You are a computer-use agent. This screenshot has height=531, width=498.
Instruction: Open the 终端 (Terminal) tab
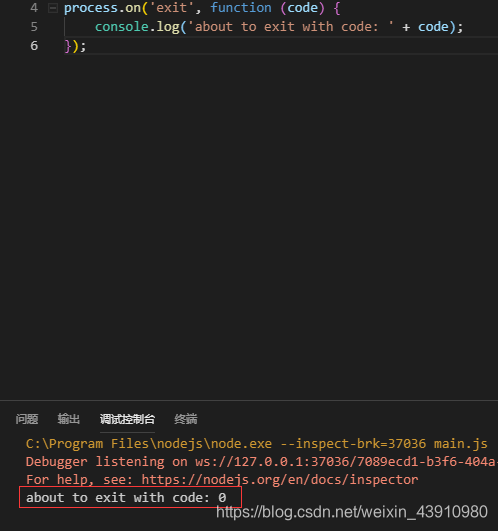[186, 419]
